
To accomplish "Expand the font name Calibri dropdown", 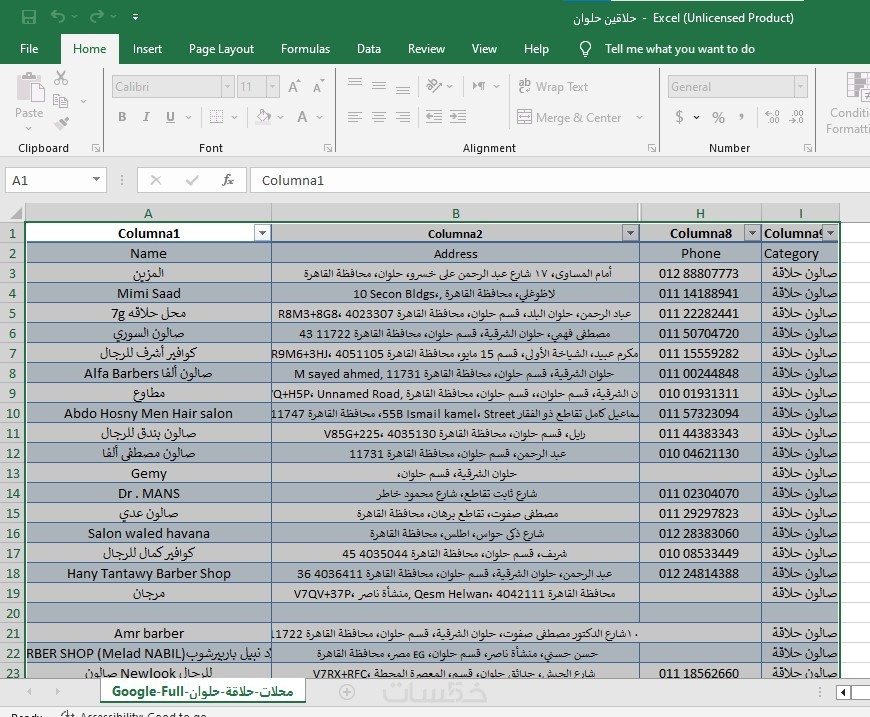I will pyautogui.click(x=227, y=87).
